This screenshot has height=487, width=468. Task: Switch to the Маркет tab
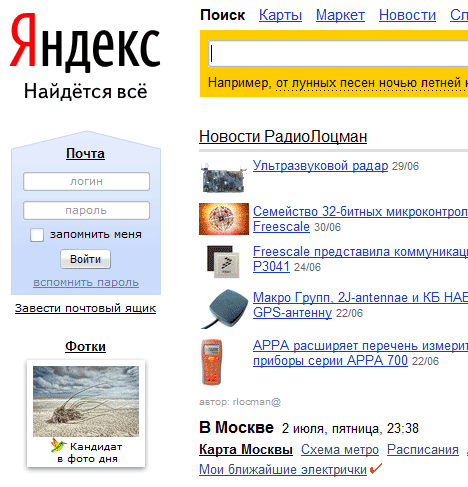[x=340, y=15]
